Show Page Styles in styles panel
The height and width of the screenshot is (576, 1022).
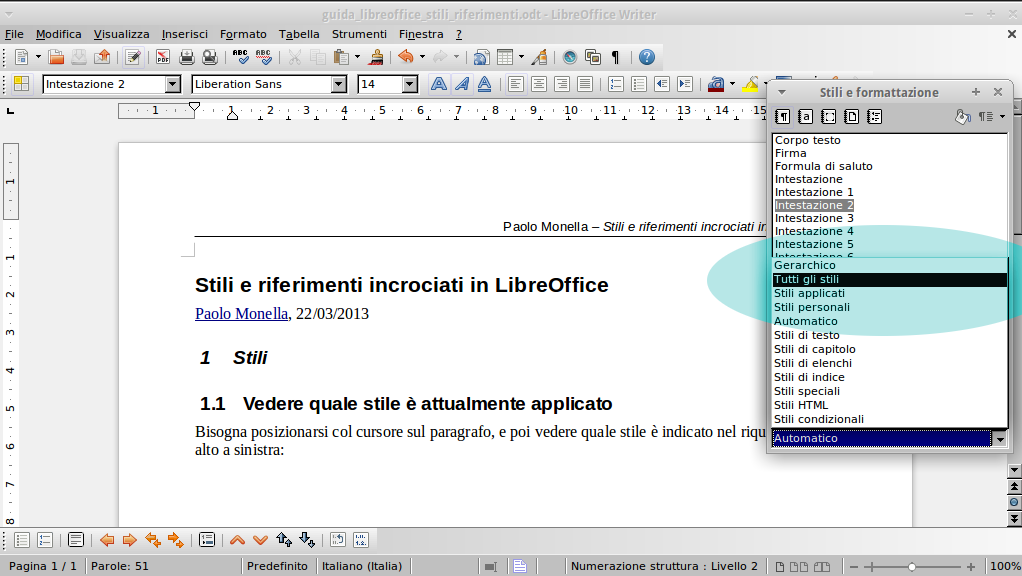pos(851,117)
